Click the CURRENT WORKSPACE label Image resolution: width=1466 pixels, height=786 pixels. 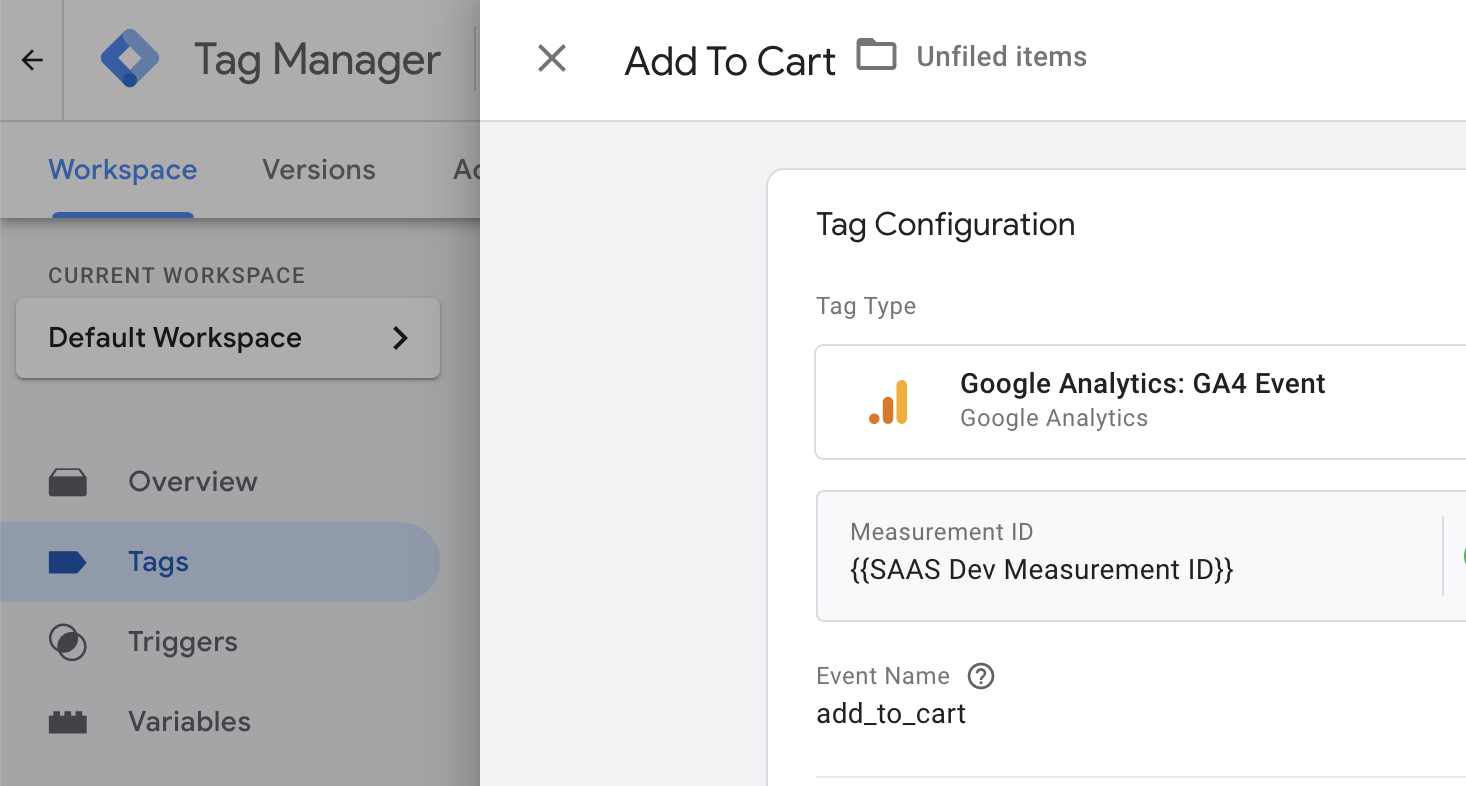point(177,275)
